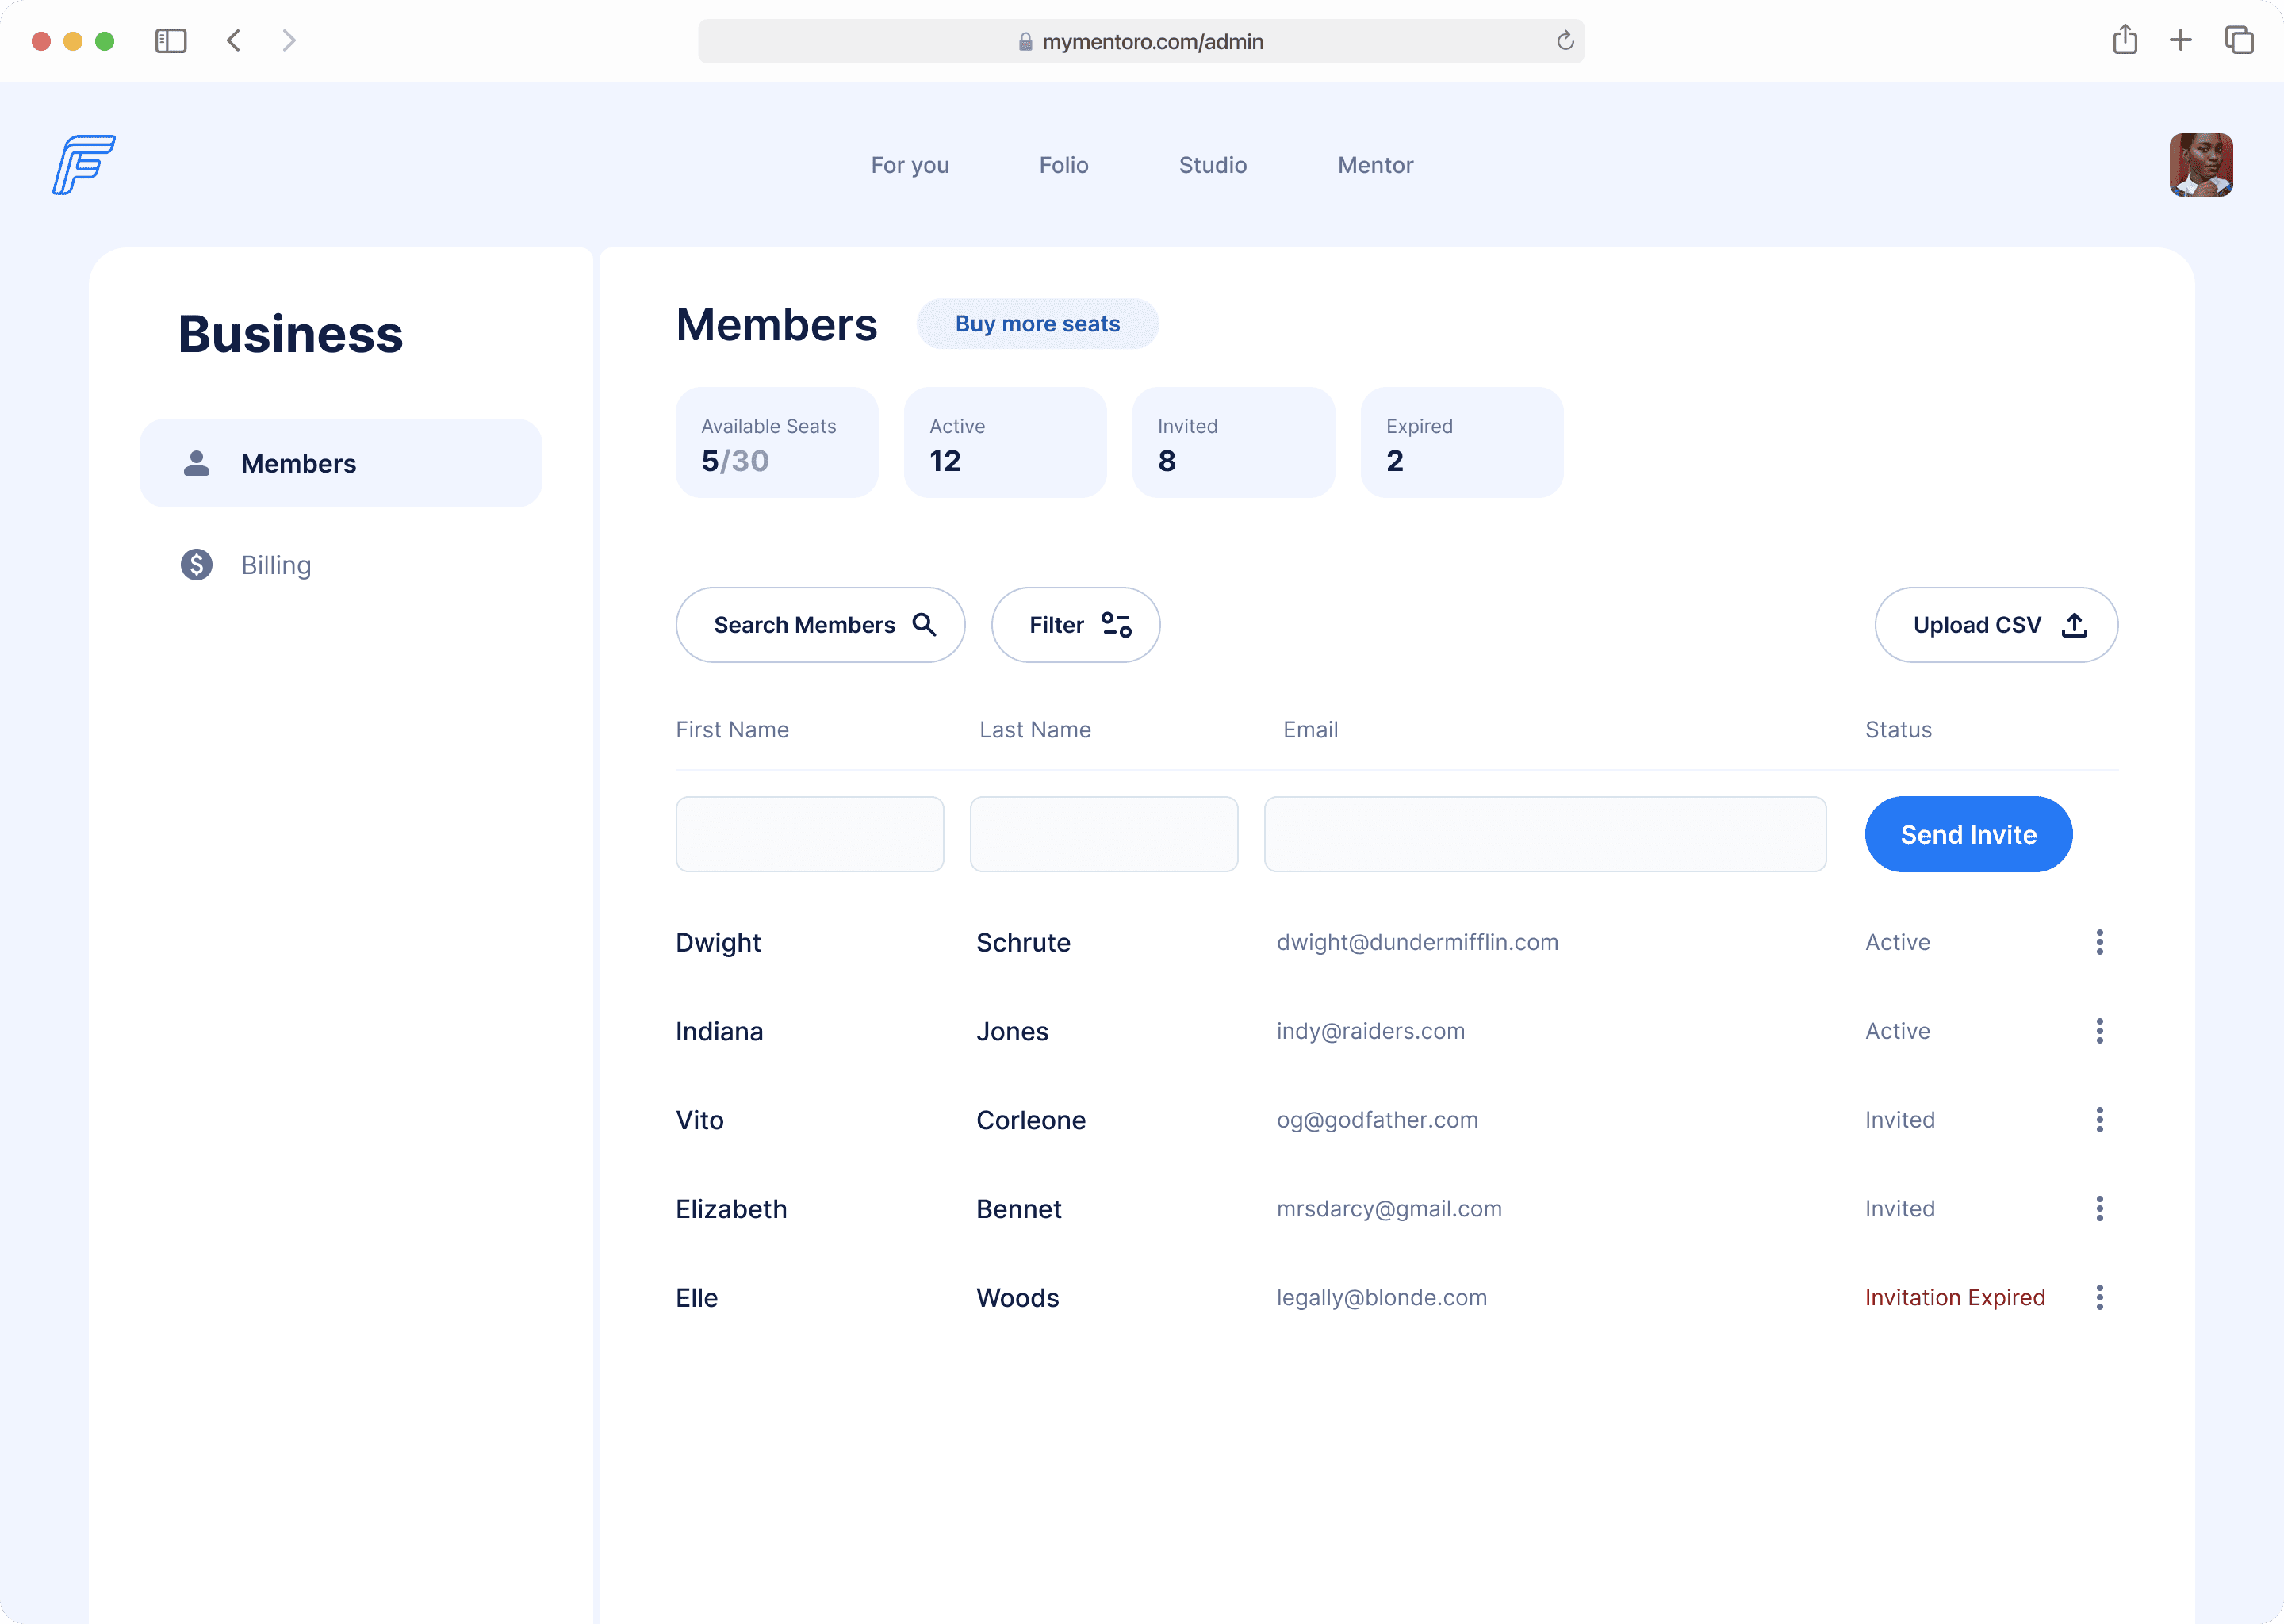The height and width of the screenshot is (1624, 2284).
Task: Click Buy more seats
Action: coord(1037,324)
